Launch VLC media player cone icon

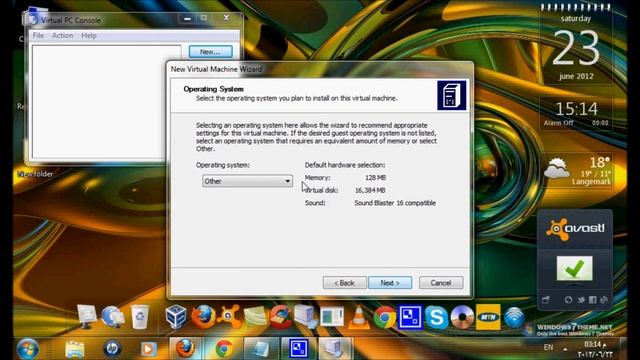[358, 317]
